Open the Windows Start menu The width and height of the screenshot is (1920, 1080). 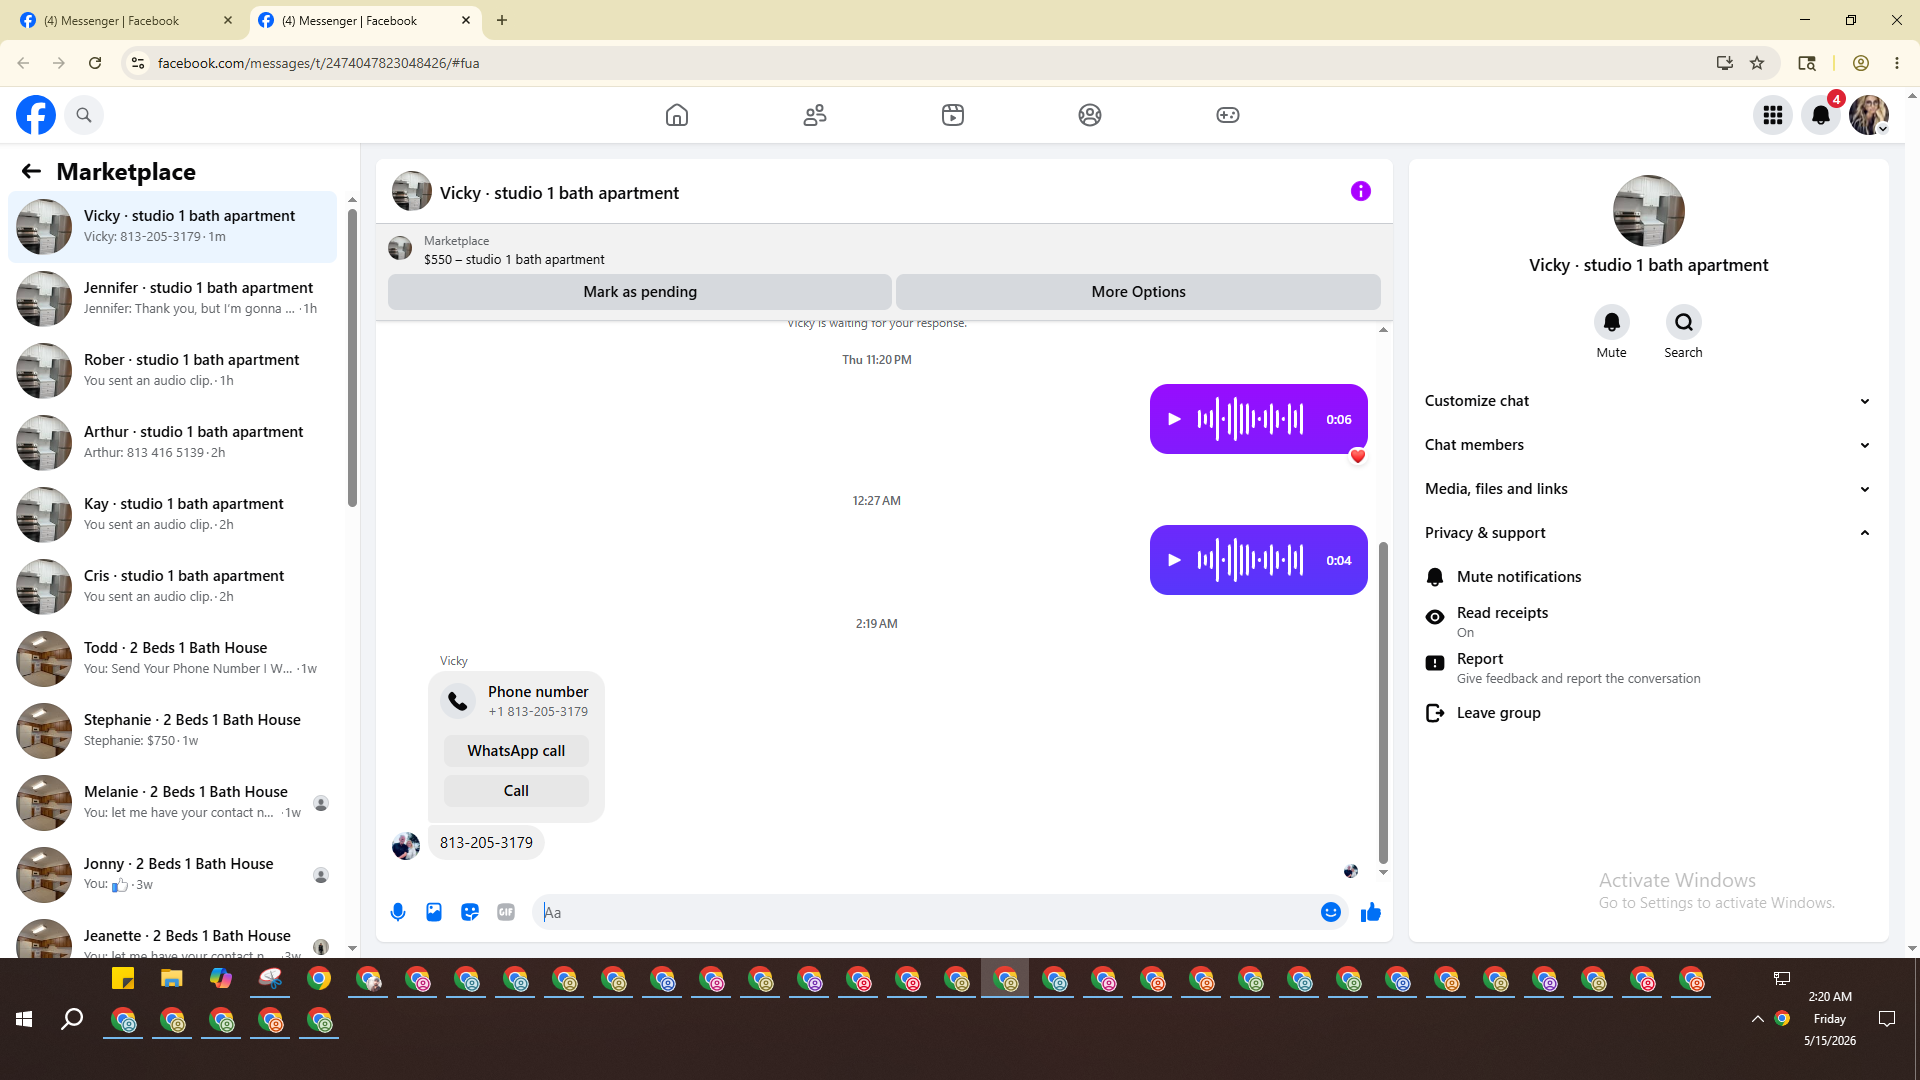(24, 1019)
